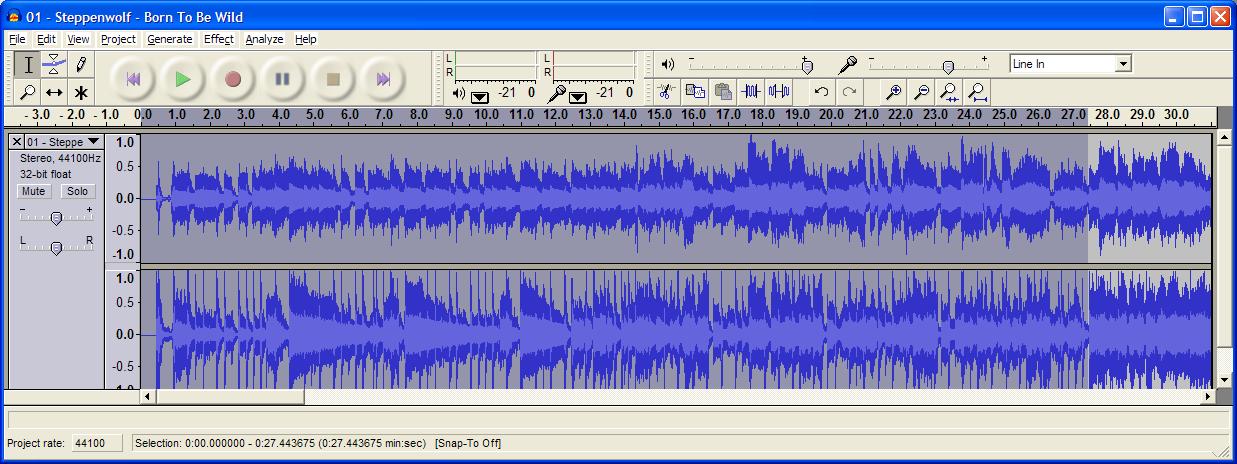The height and width of the screenshot is (464, 1237).
Task: Click the green Play button
Action: [x=183, y=79]
